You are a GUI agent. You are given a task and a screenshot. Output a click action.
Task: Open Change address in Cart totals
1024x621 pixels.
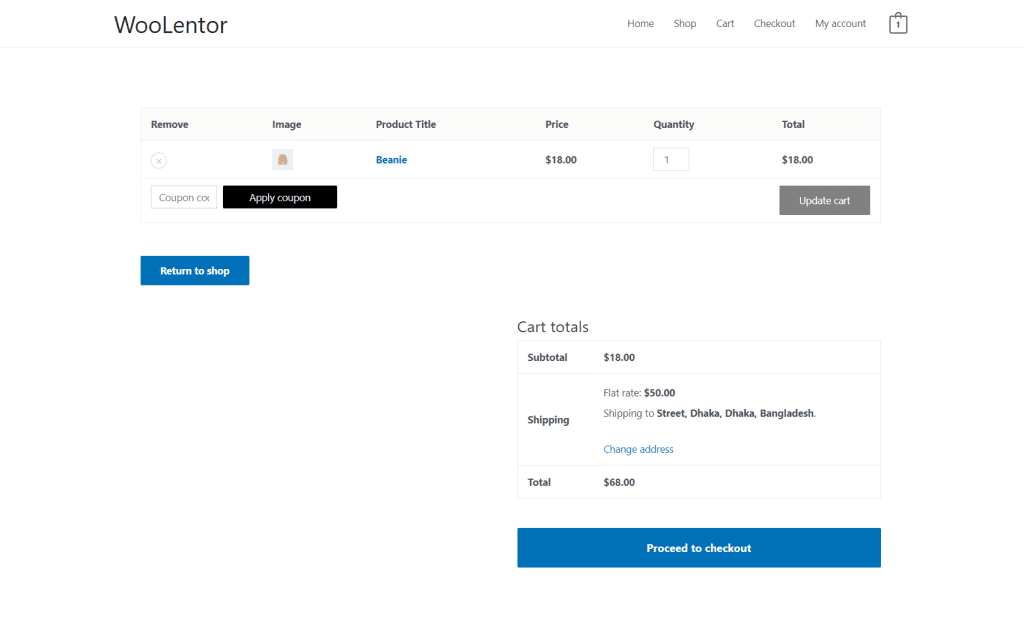[638, 449]
